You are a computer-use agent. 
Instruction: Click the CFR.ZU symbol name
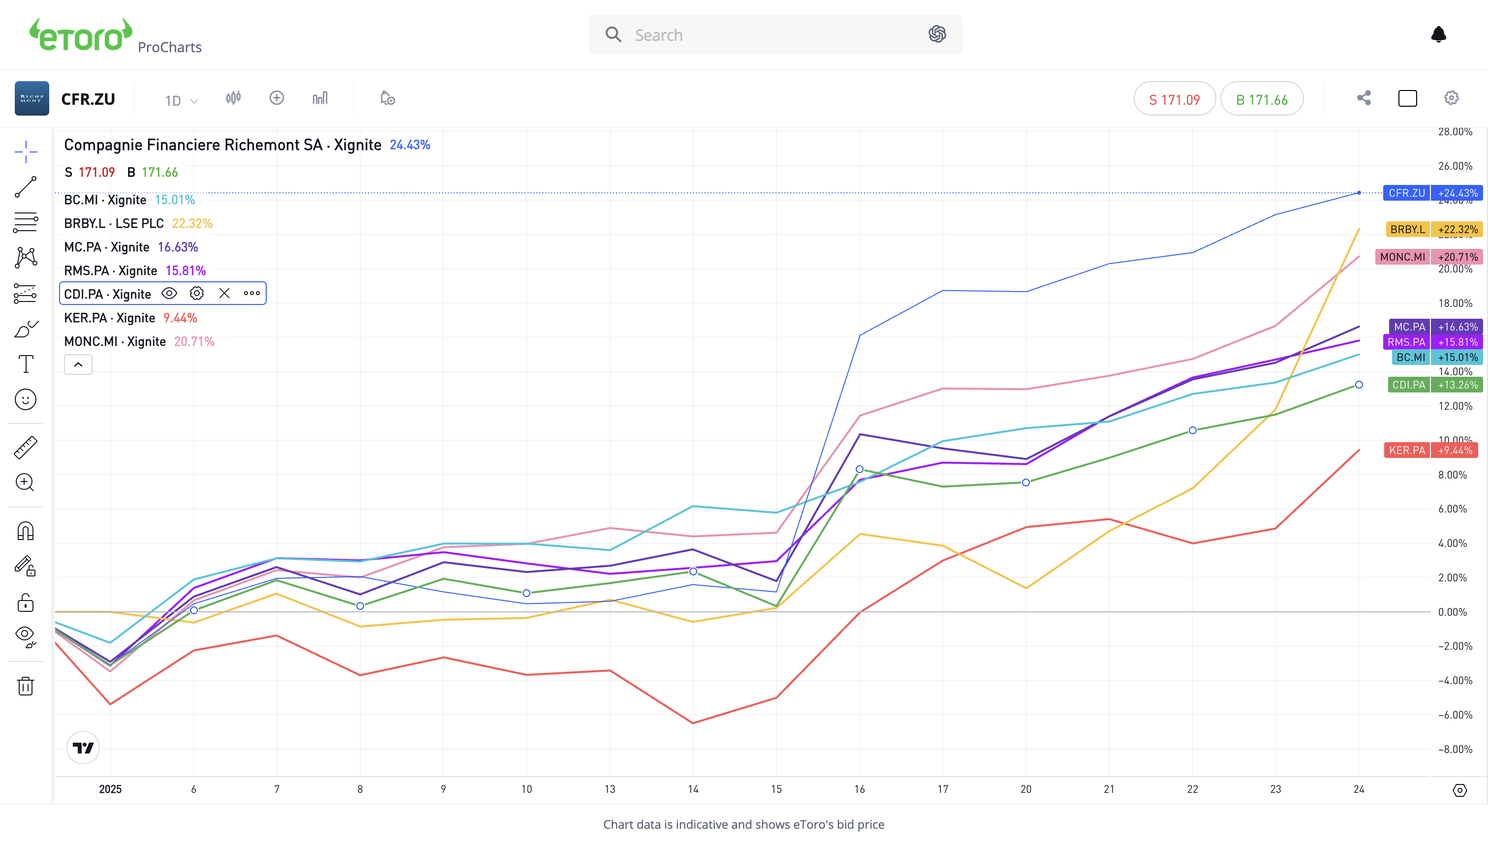click(x=88, y=99)
